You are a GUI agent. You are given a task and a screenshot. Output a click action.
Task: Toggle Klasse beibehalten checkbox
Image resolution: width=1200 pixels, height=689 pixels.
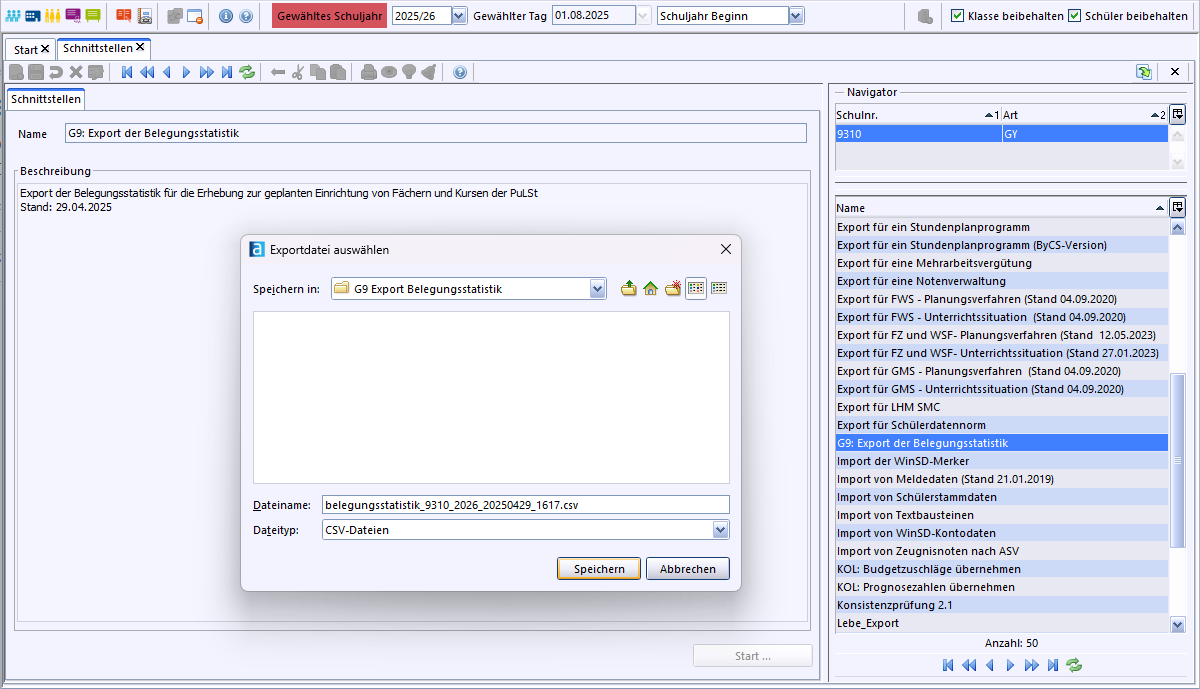click(x=957, y=16)
